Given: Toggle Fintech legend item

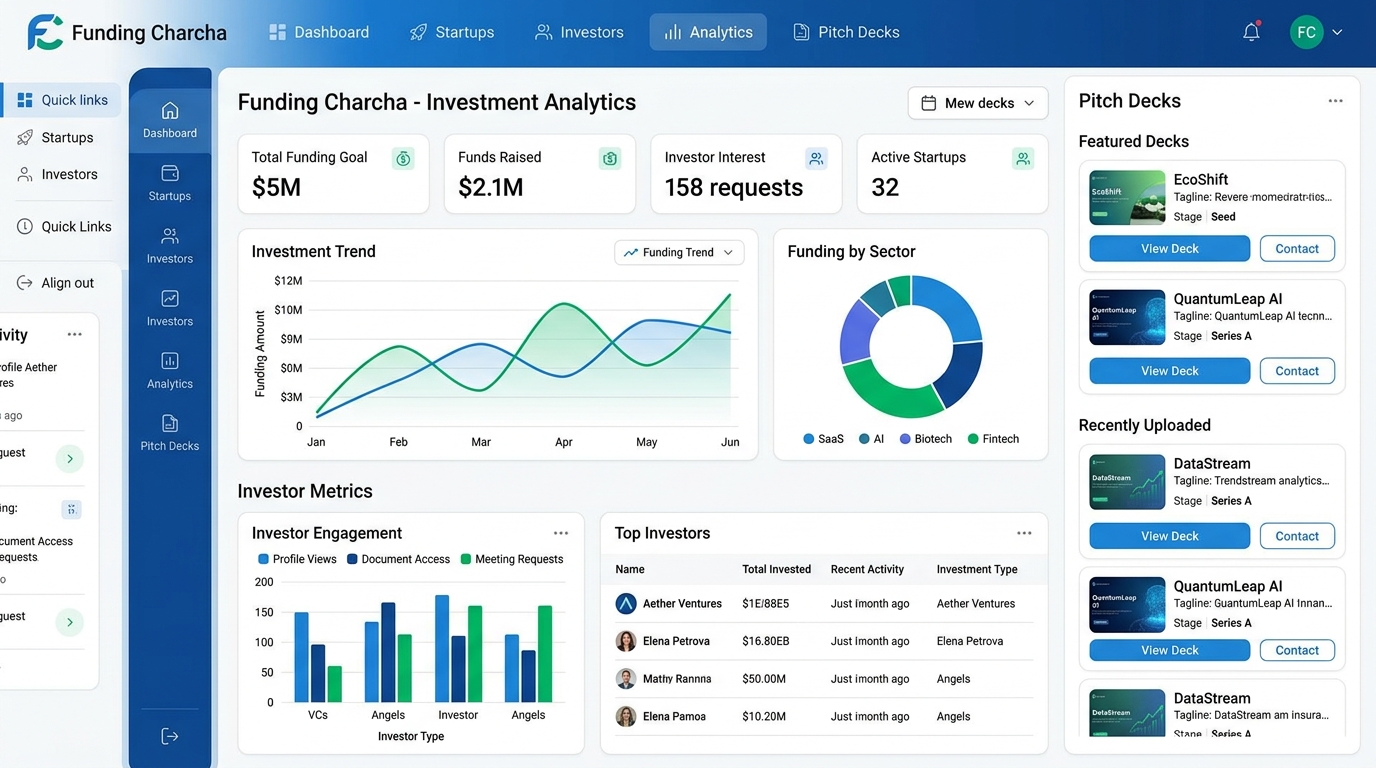Looking at the screenshot, I should 994,439.
